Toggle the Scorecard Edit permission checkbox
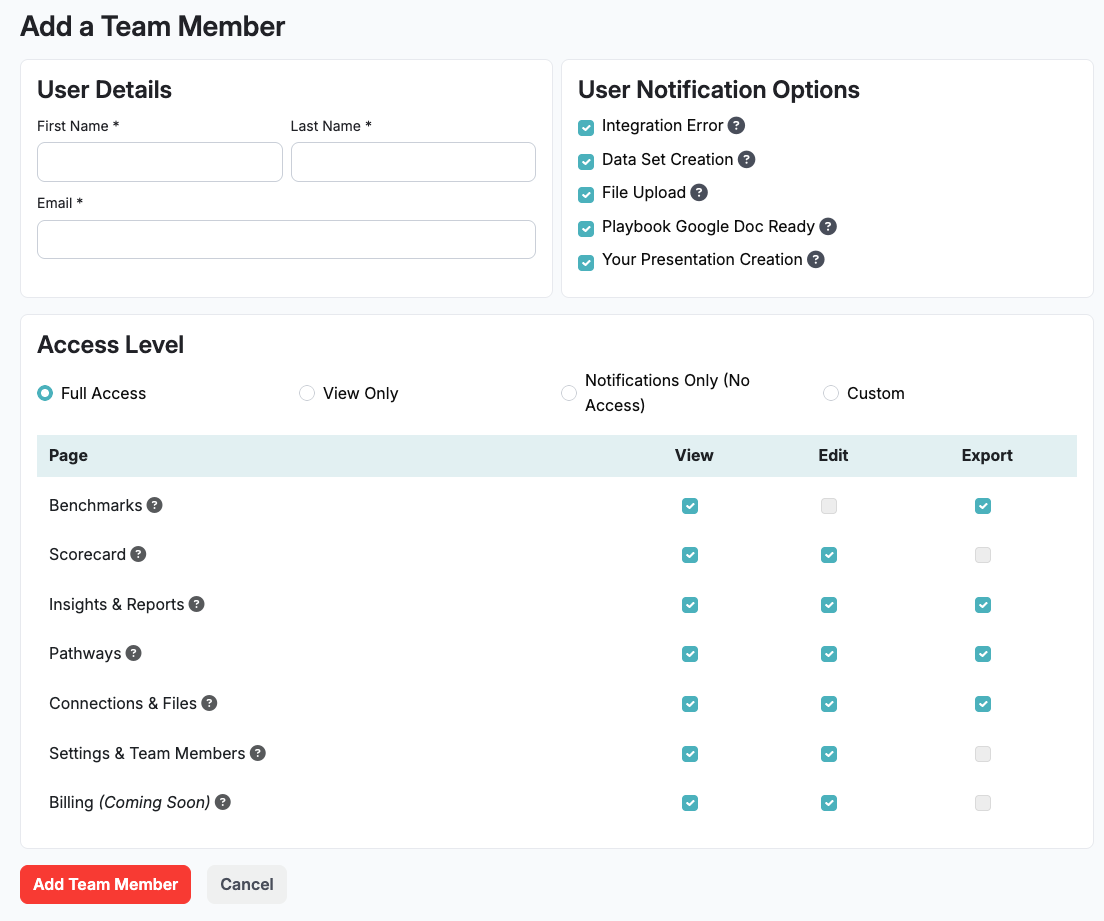This screenshot has width=1104, height=921. pos(829,555)
